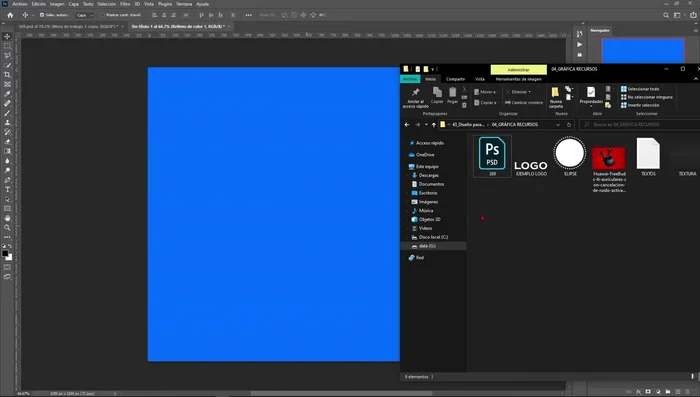Select the Rectangular Marquee tool
This screenshot has width=700, height=397.
click(7, 46)
